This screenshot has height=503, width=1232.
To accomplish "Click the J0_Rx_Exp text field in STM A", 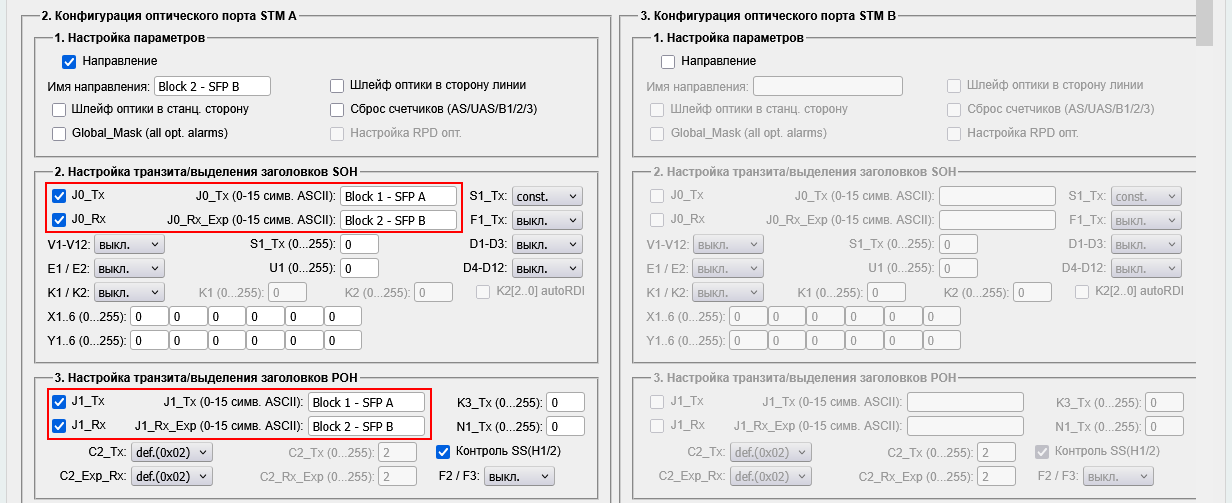I will tap(398, 220).
